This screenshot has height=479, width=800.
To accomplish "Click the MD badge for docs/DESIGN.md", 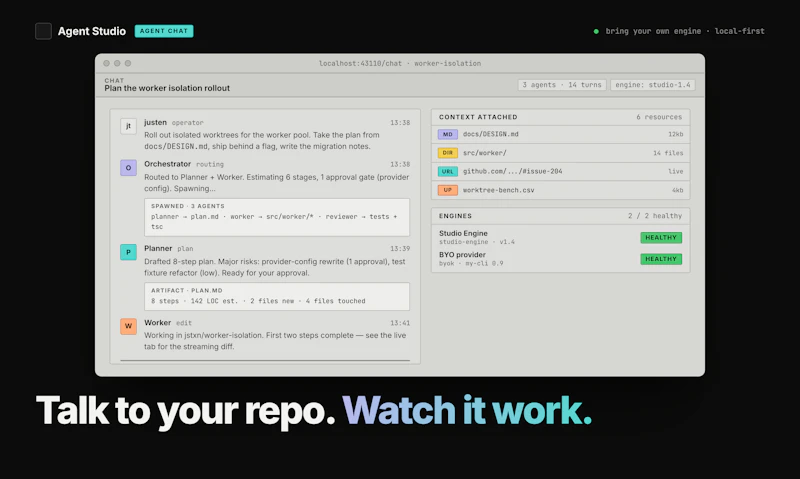I will [447, 134].
